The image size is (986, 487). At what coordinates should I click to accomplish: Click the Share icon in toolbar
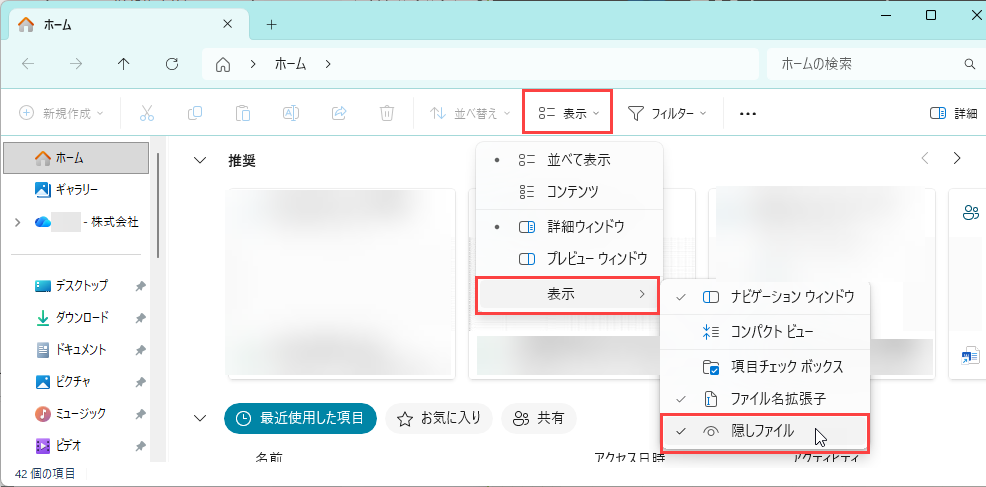coord(339,113)
